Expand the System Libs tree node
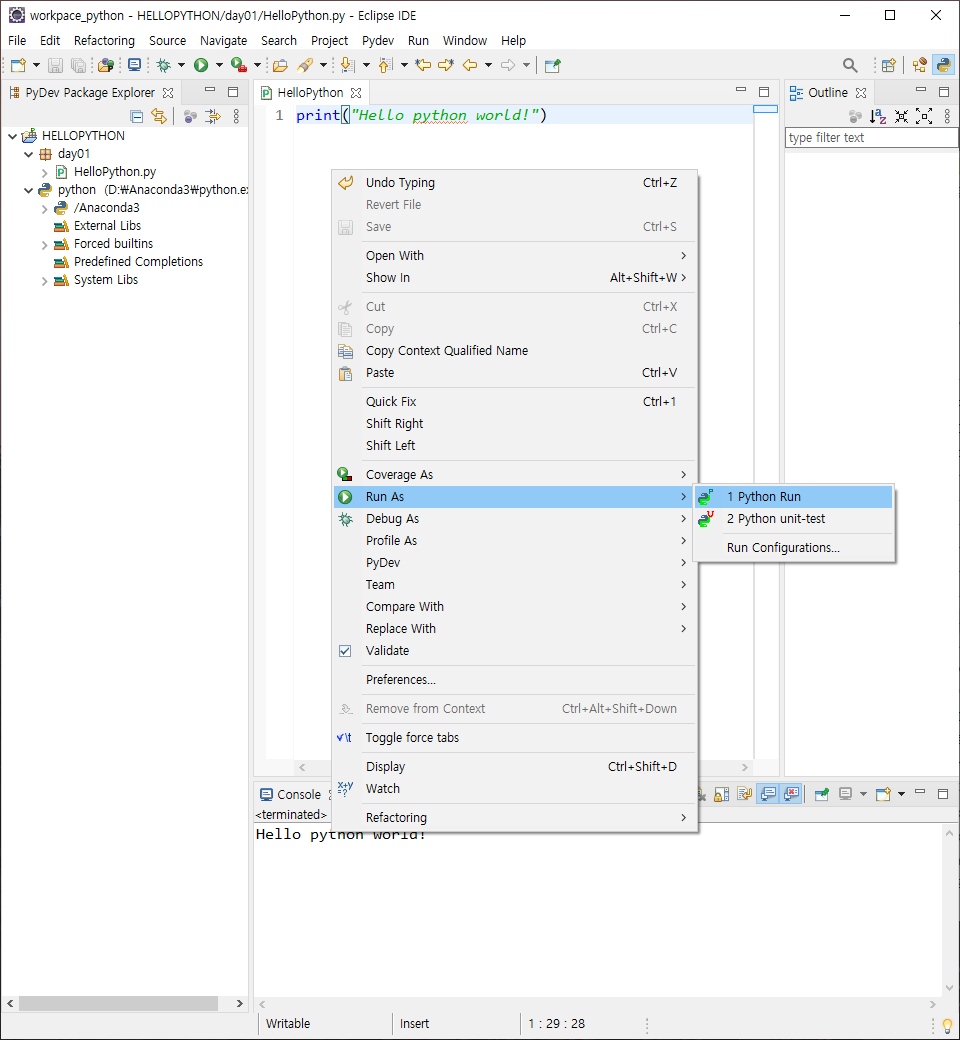The width and height of the screenshot is (960, 1040). pyautogui.click(x=44, y=281)
